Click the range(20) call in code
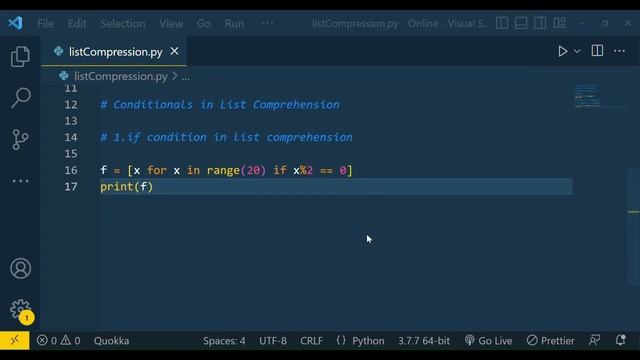Image resolution: width=640 pixels, height=360 pixels. [x=236, y=170]
